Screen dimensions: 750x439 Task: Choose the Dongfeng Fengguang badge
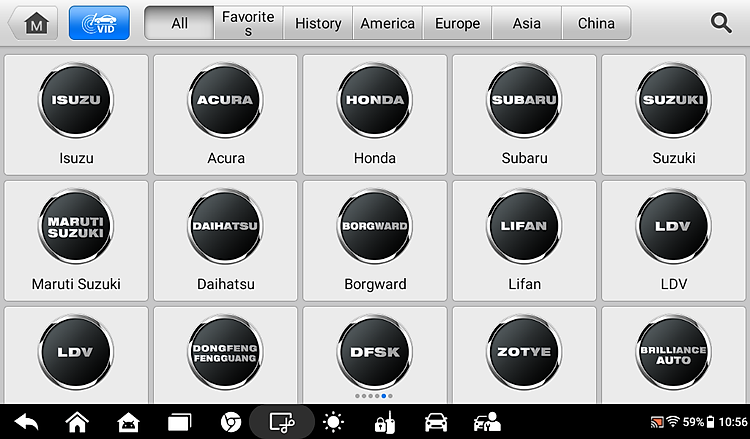225,352
